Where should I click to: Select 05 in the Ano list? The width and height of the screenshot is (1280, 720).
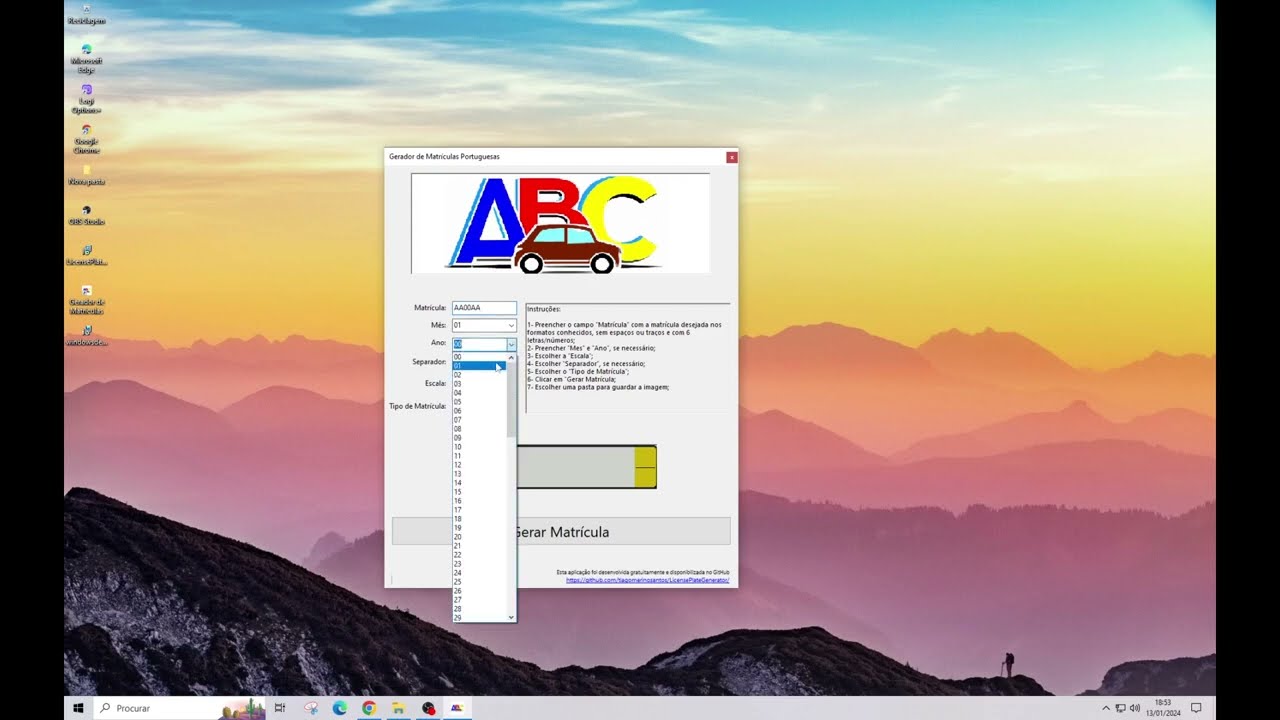tap(480, 402)
